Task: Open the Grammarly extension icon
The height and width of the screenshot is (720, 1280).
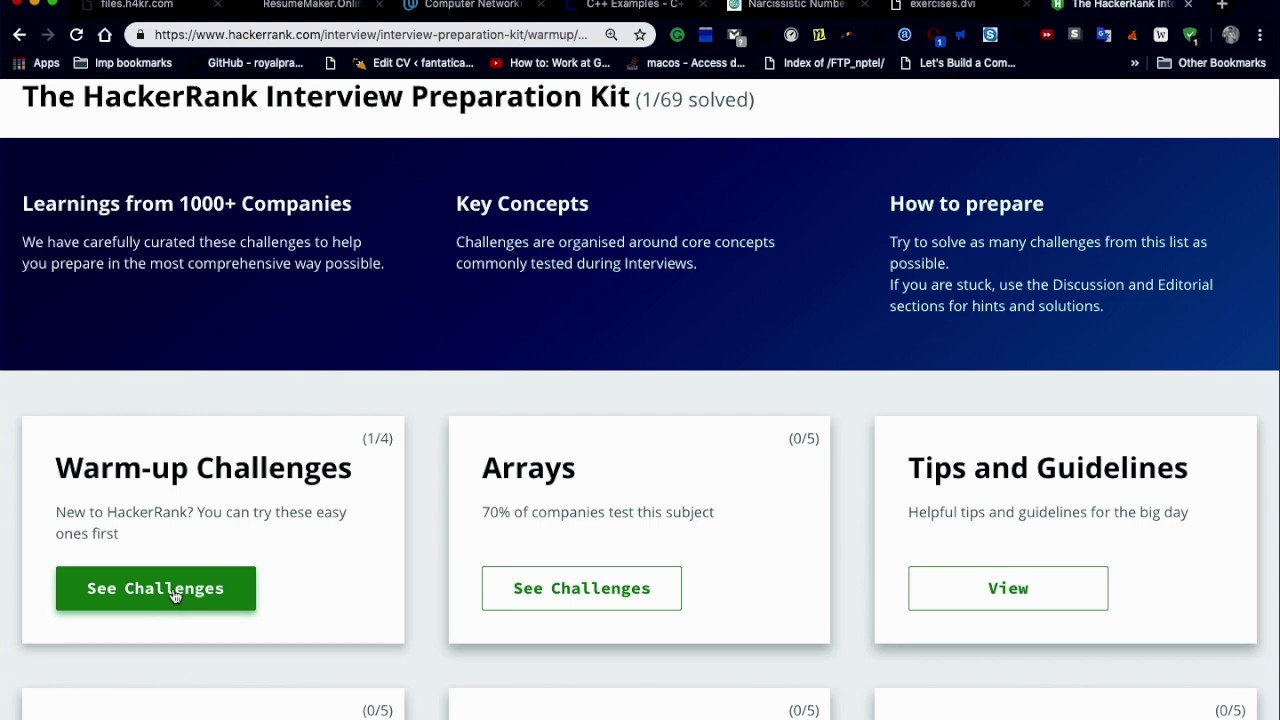Action: (x=677, y=35)
